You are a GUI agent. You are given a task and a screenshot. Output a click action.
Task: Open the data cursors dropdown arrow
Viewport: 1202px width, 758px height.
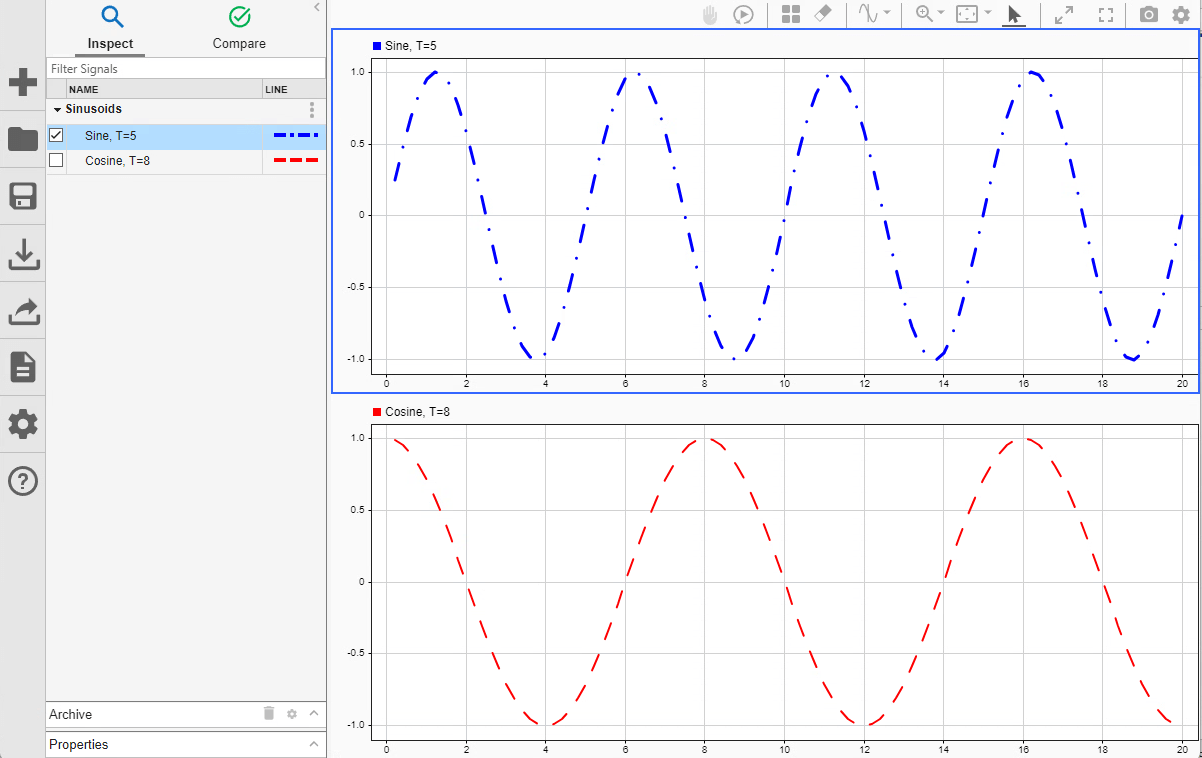(887, 13)
